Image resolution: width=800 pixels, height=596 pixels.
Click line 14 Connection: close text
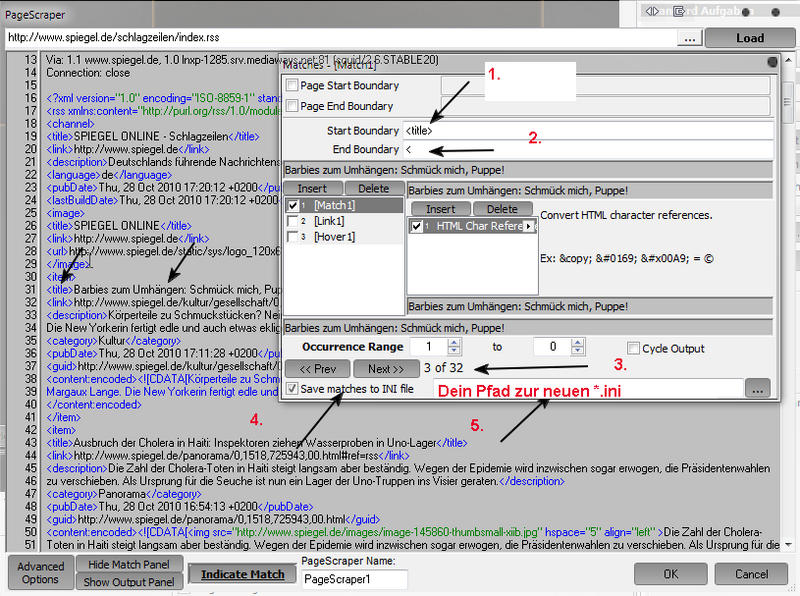tap(88, 72)
